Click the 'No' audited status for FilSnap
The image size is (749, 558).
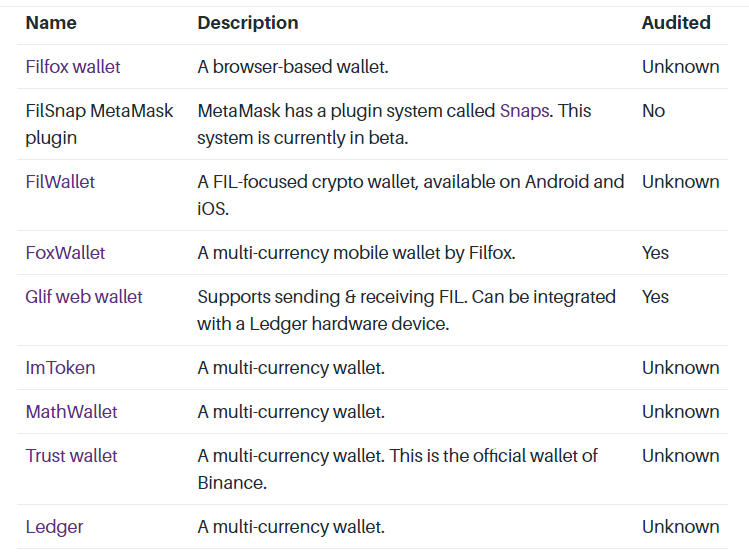653,111
